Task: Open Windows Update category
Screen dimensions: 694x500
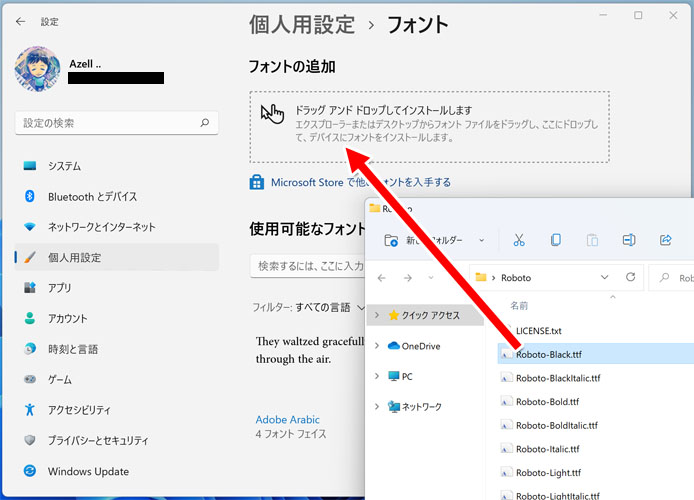Action: tap(117, 471)
